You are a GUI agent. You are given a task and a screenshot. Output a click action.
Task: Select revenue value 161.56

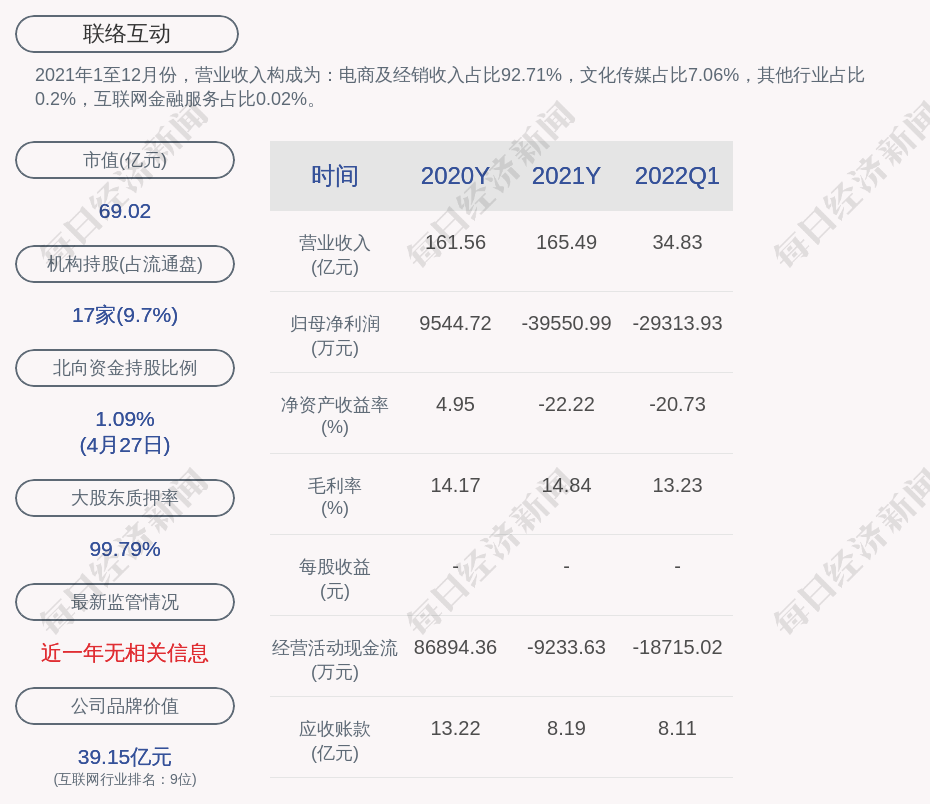[x=456, y=243]
